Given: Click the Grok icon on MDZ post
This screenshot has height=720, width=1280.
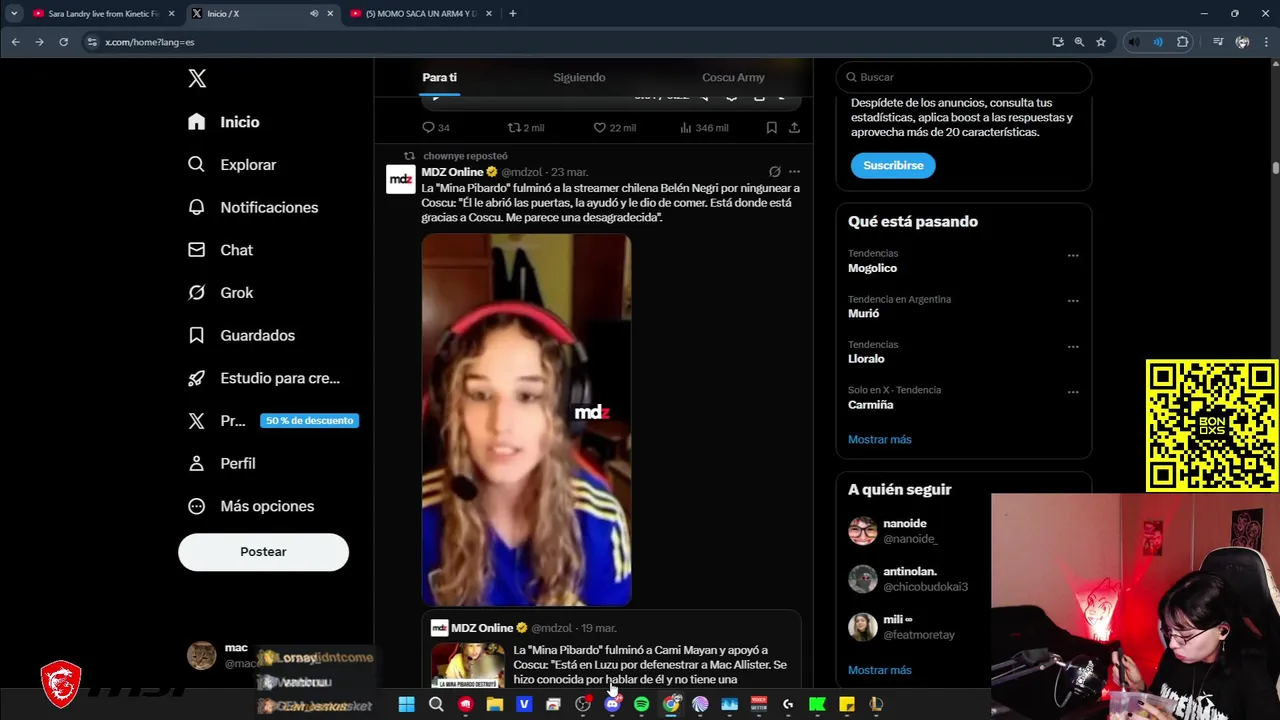Looking at the screenshot, I should pos(774,172).
